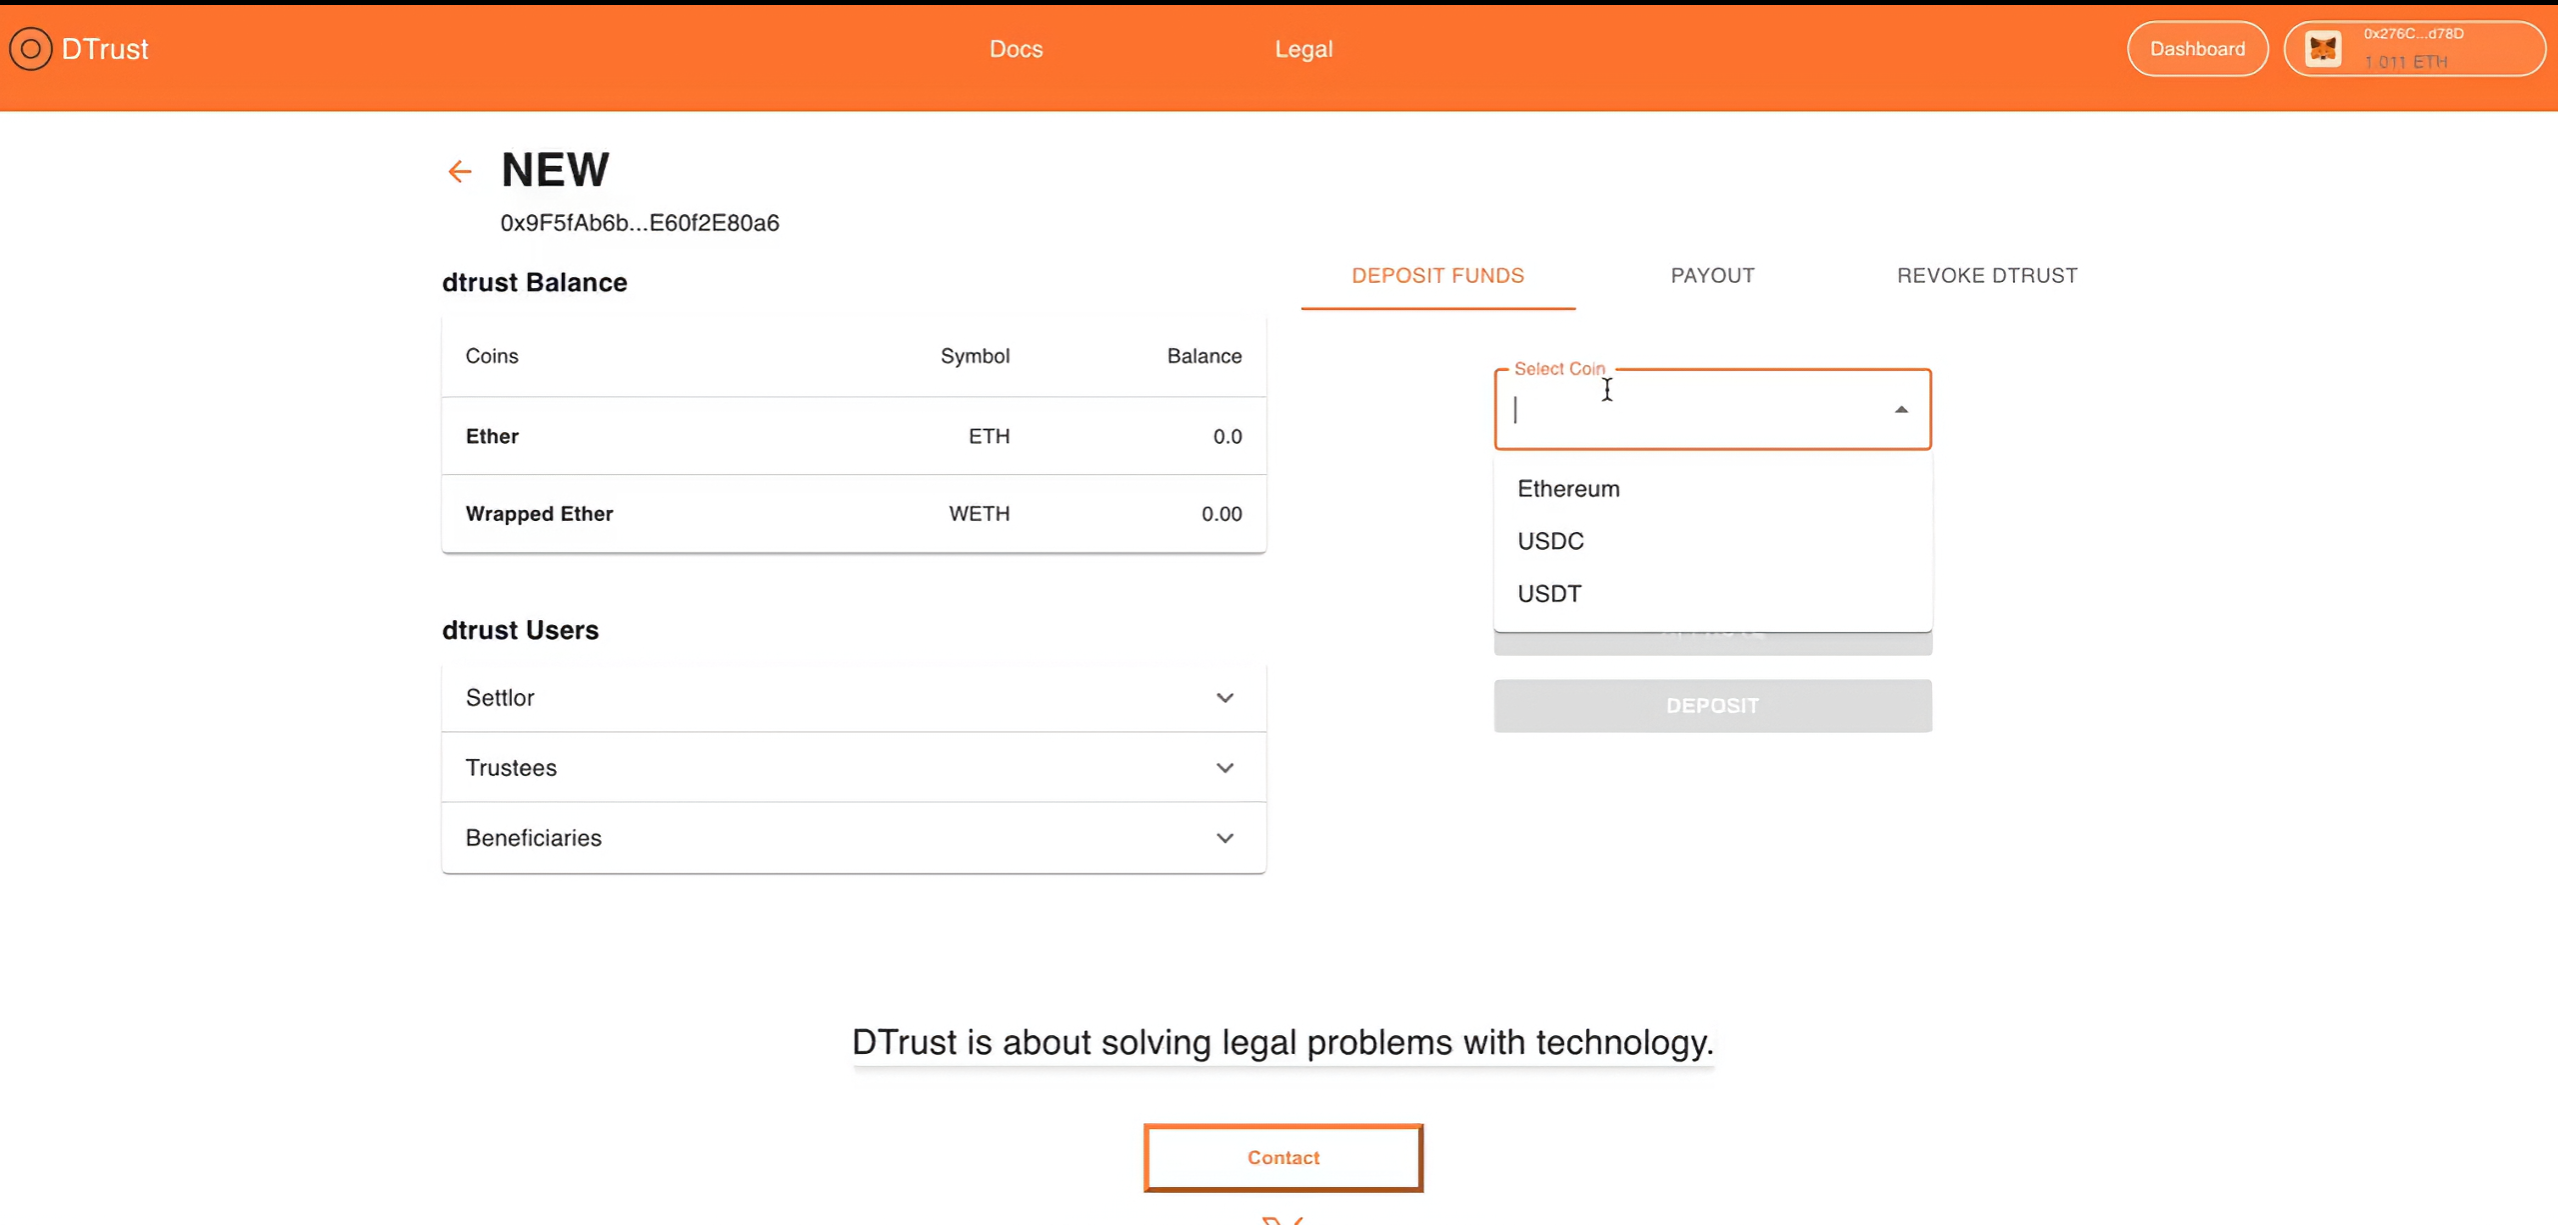This screenshot has height=1225, width=2559.
Task: Click the grey Deposit button
Action: point(1711,706)
